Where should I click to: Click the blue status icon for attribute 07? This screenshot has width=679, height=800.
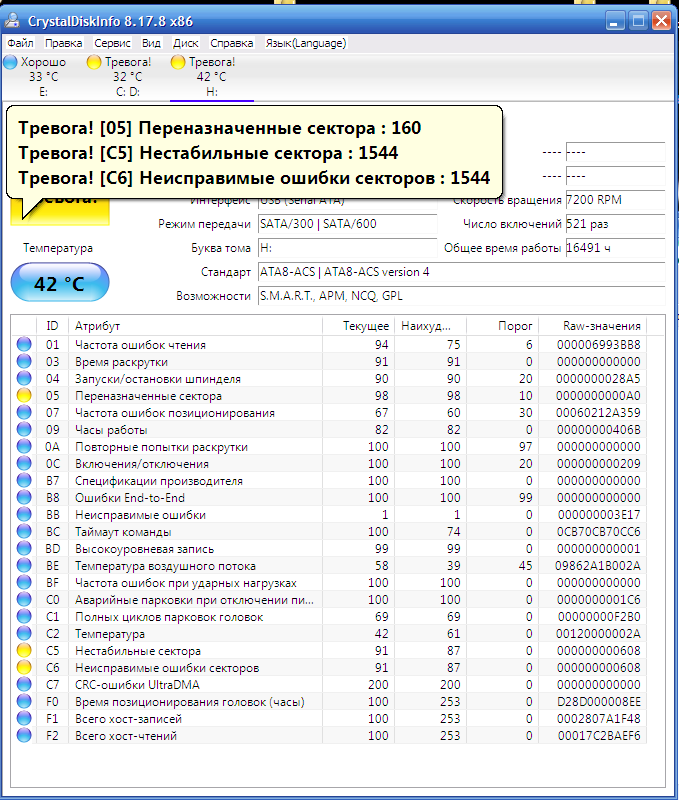[24, 412]
